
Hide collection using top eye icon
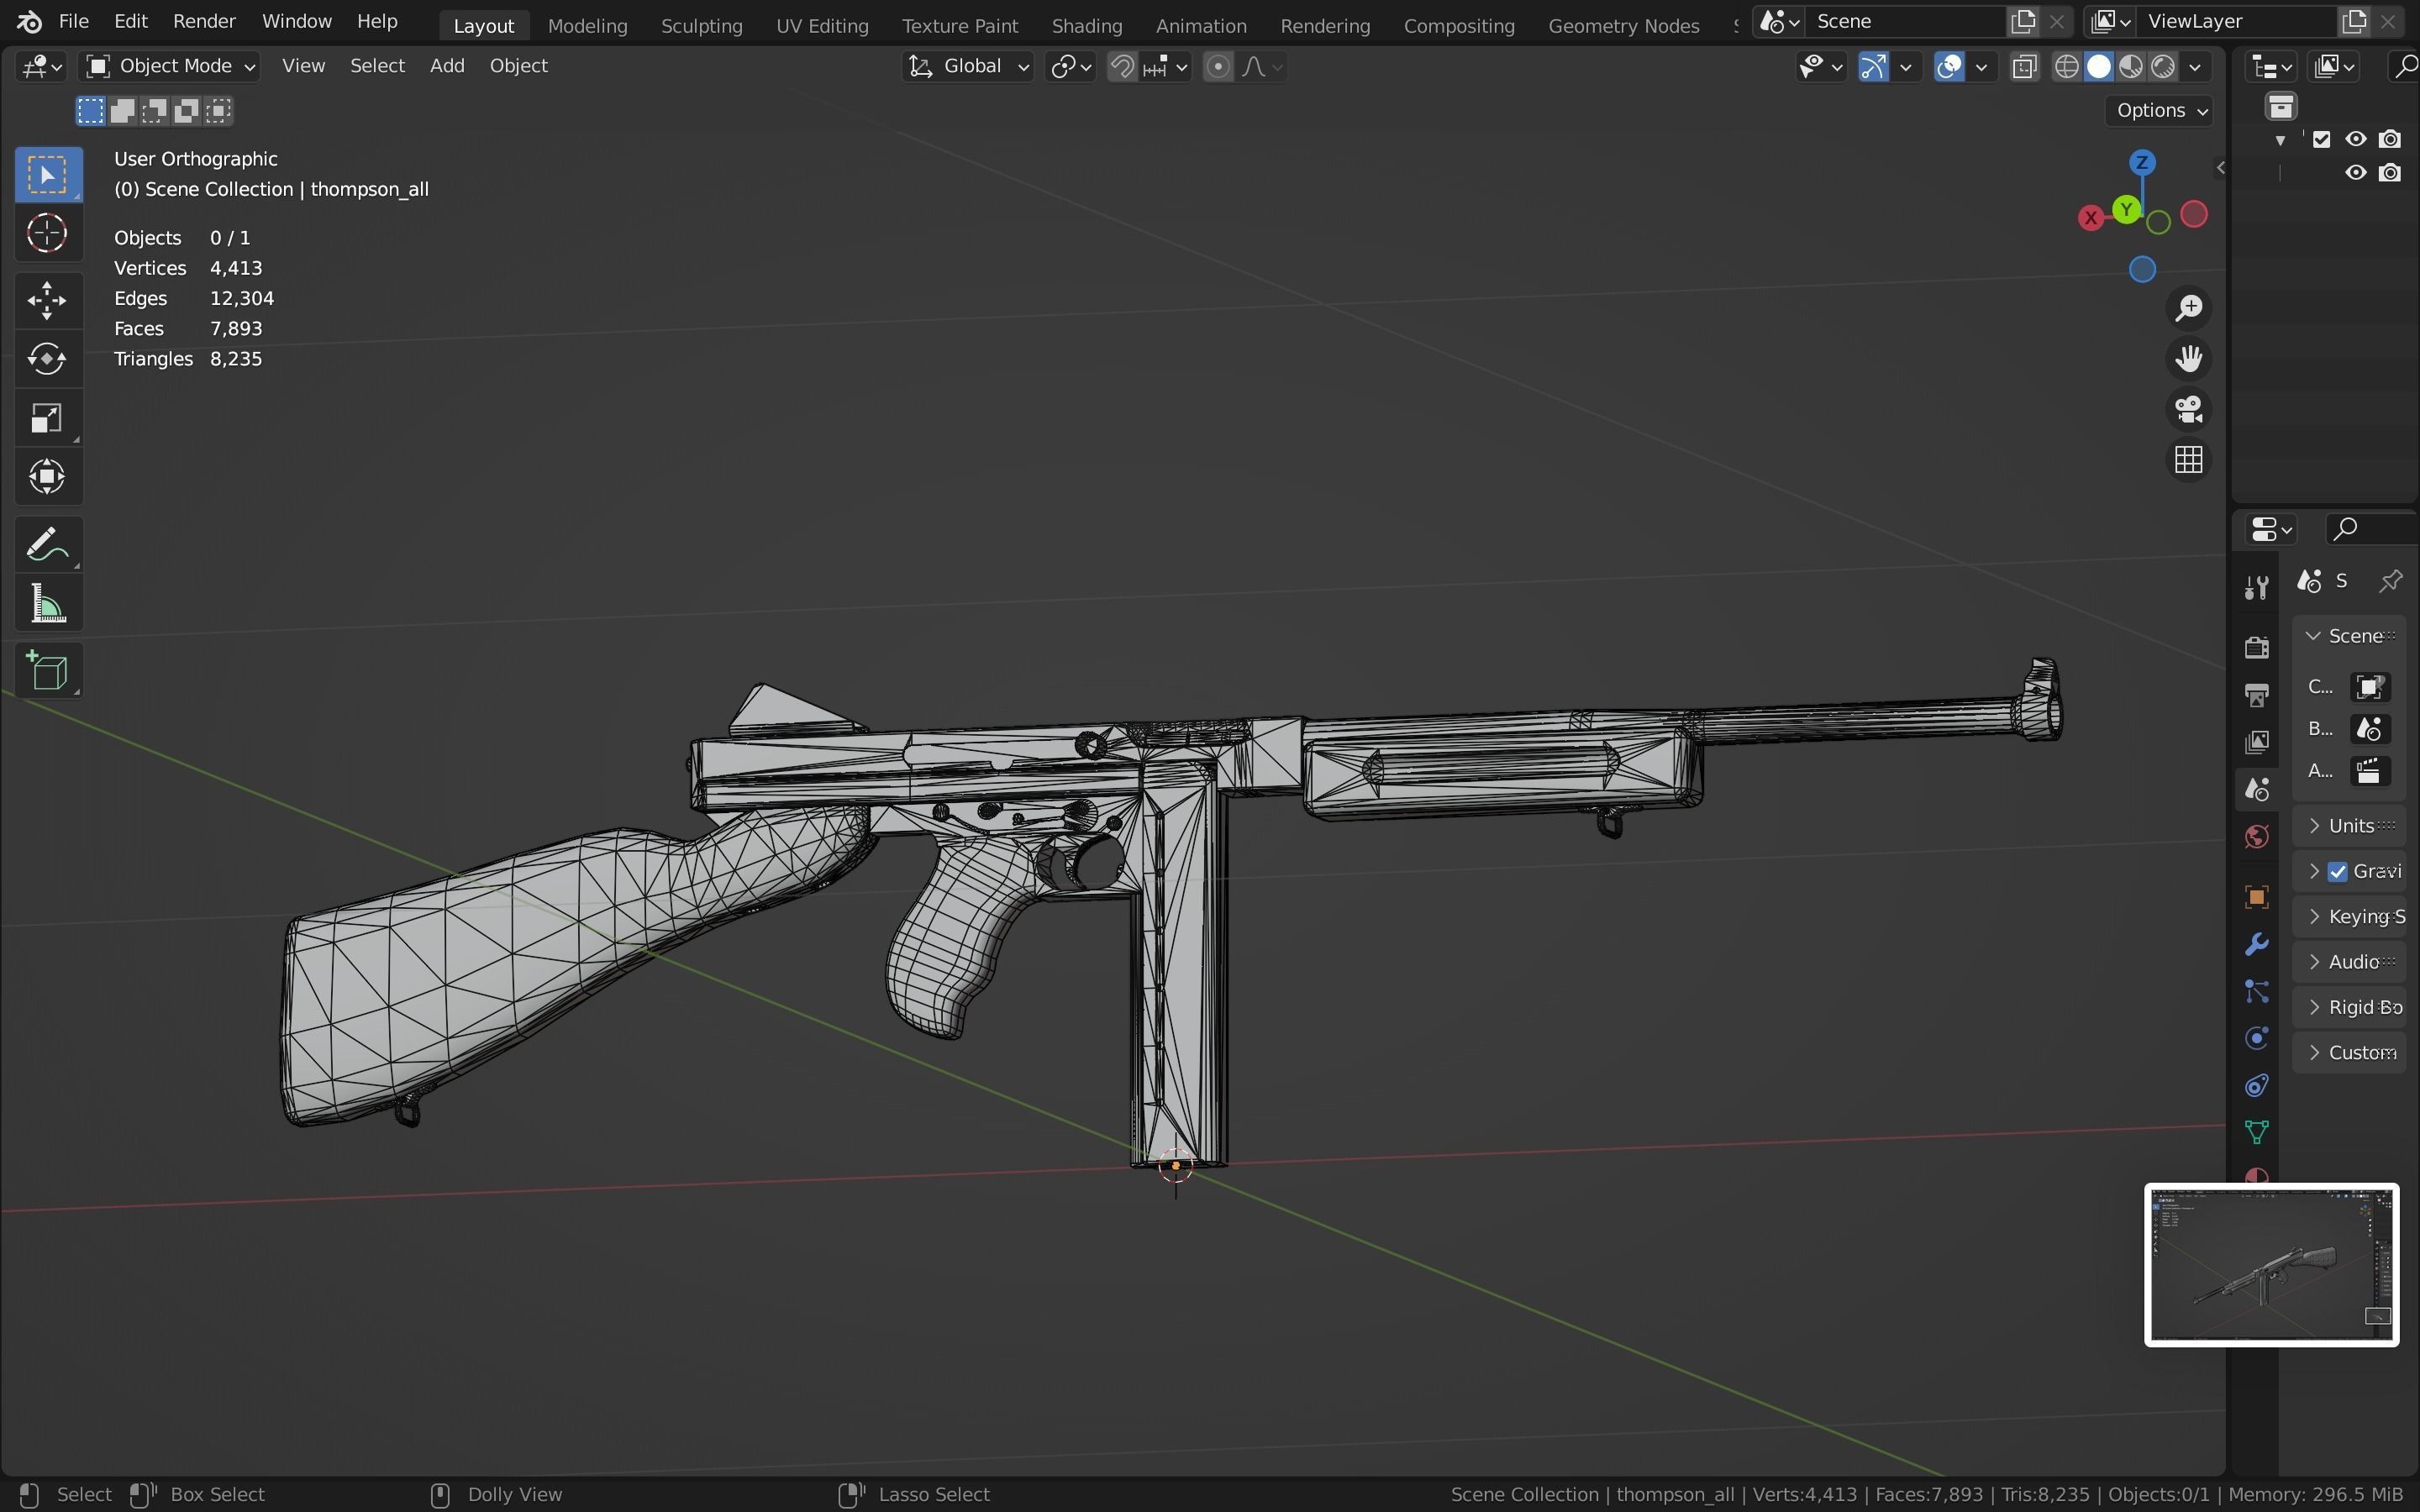[2355, 139]
